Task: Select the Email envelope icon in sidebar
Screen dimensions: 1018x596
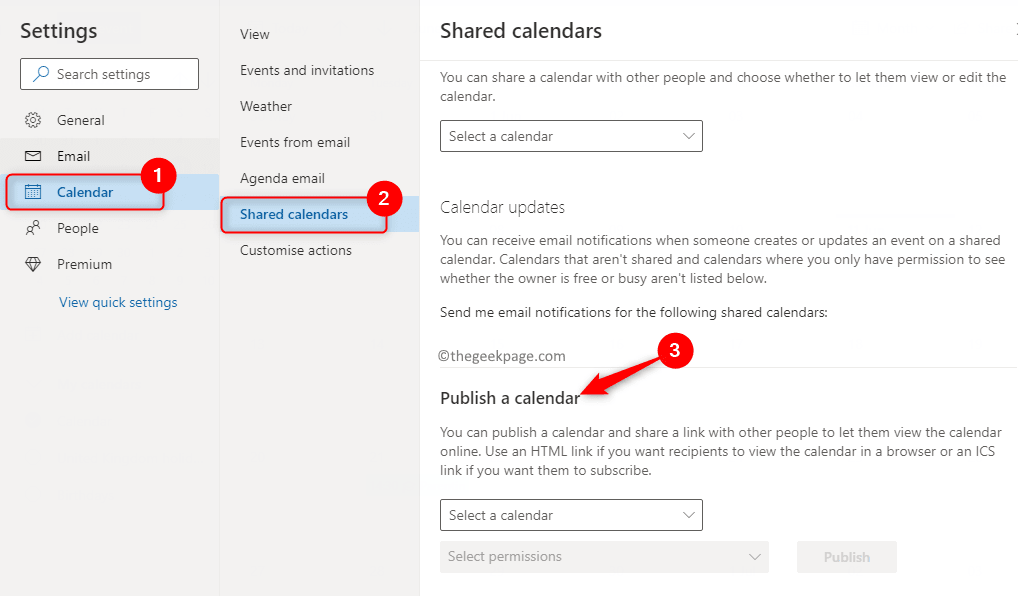Action: [x=31, y=155]
